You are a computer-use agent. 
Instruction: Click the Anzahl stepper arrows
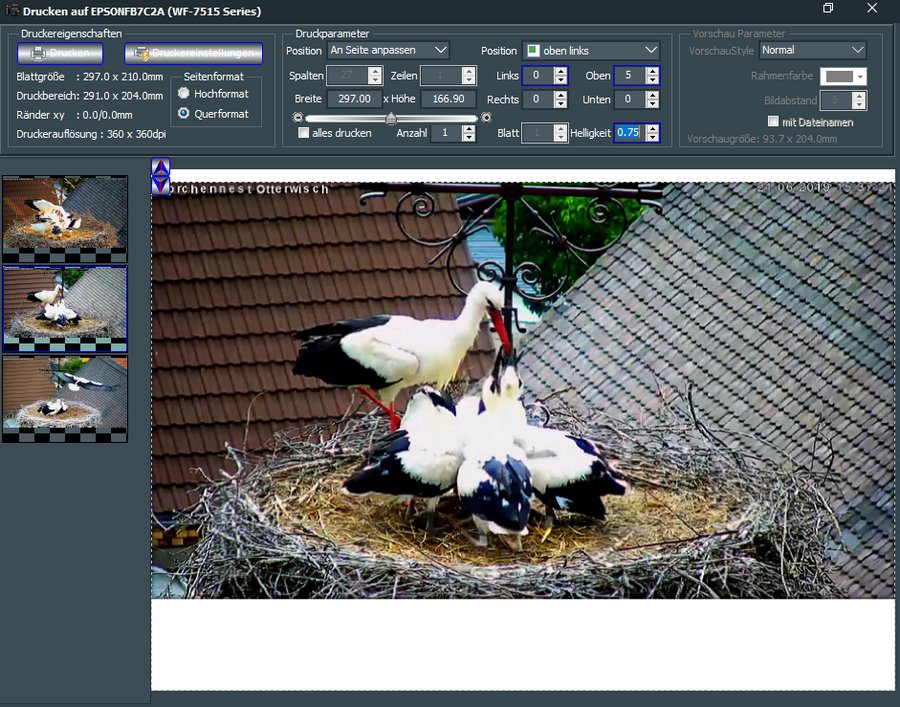468,133
